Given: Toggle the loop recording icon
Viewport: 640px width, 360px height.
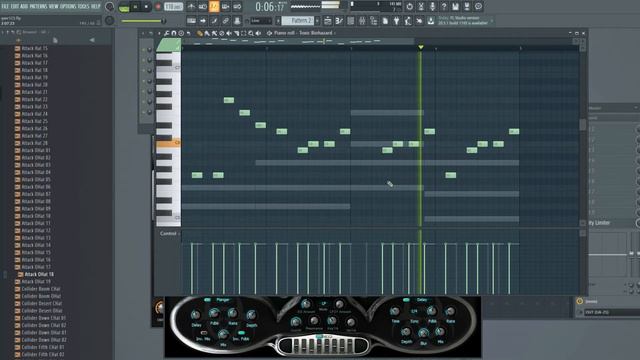Looking at the screenshot, I should [x=237, y=7].
